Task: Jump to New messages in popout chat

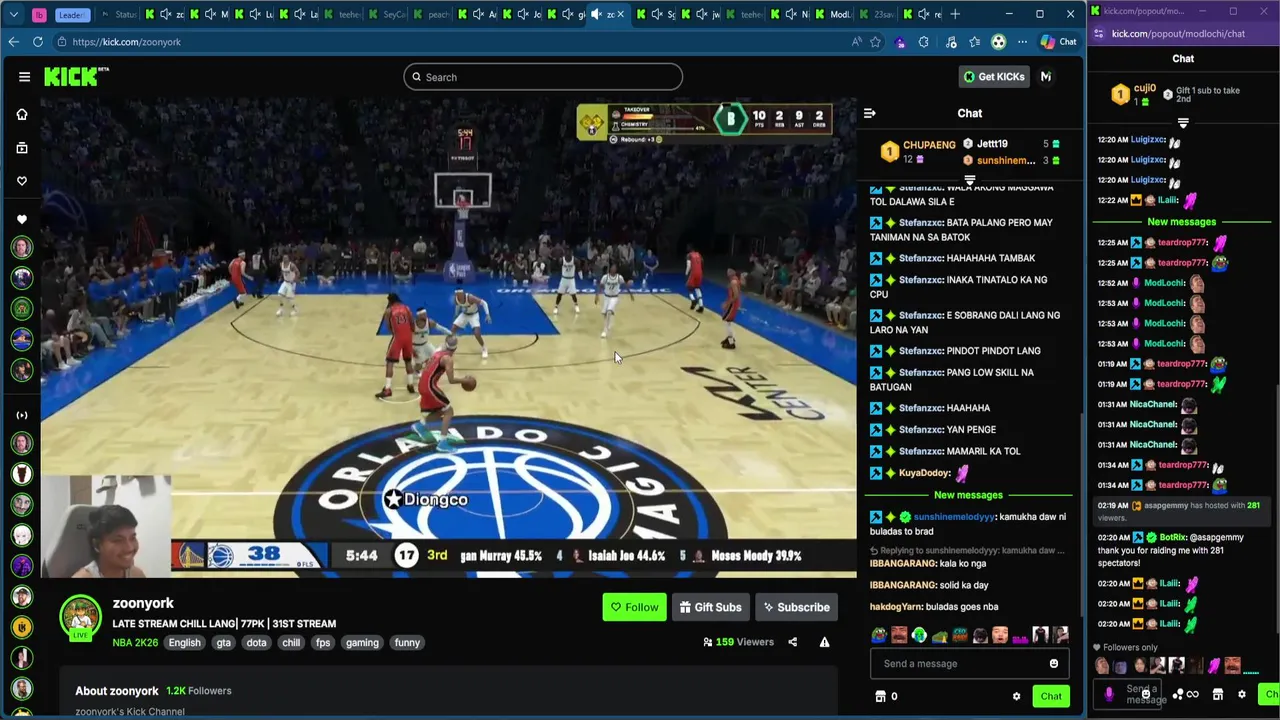Action: [x=1181, y=222]
